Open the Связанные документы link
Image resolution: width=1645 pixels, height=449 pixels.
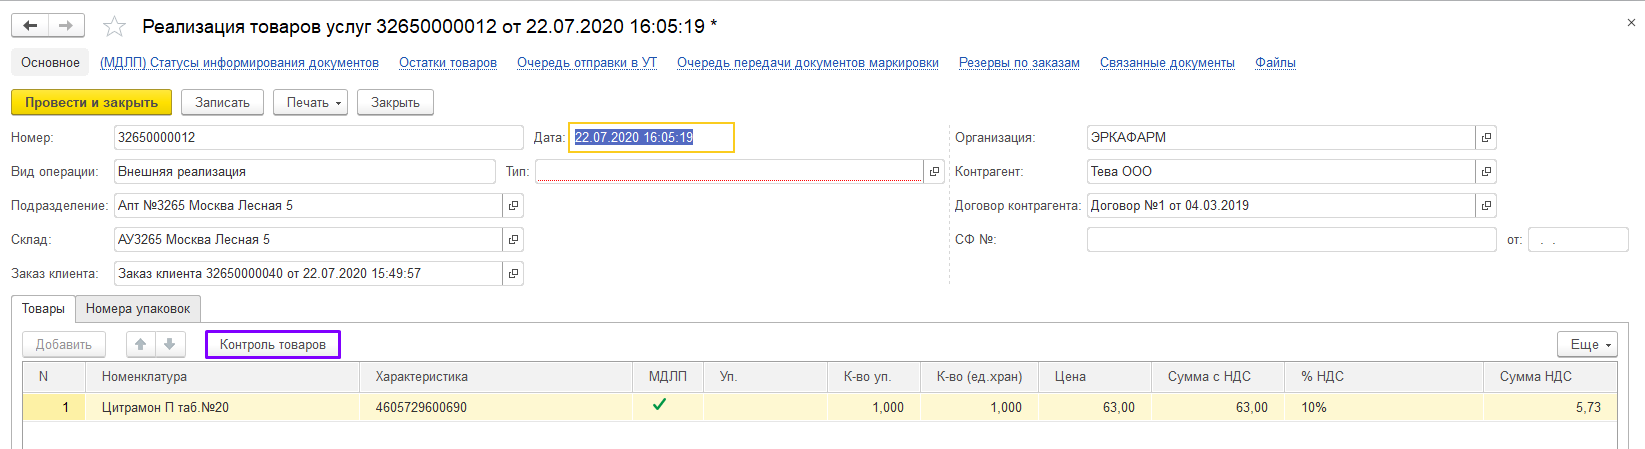point(1167,63)
